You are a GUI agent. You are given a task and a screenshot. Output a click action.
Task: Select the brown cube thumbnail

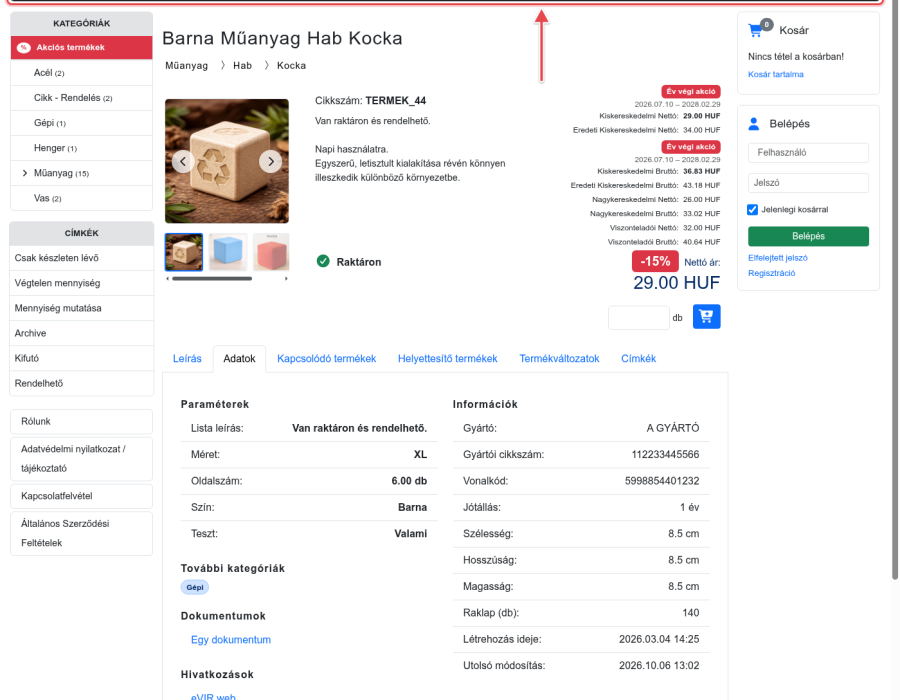(x=184, y=252)
